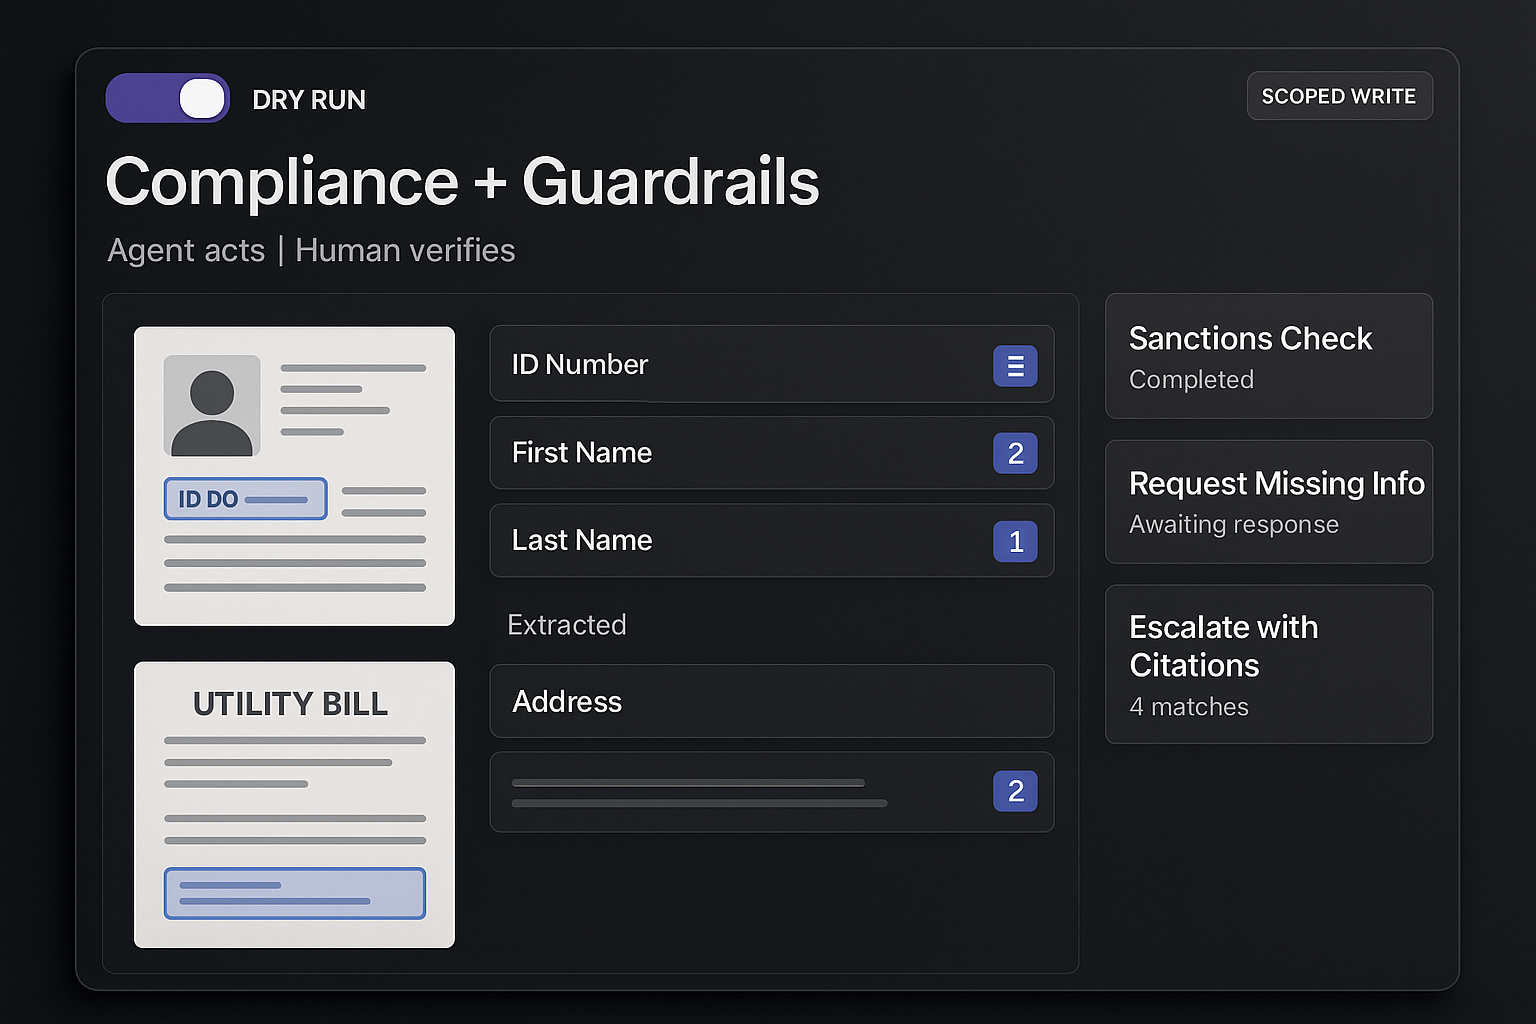Toggle the Dry Run switch
The width and height of the screenshot is (1536, 1024).
click(x=168, y=99)
